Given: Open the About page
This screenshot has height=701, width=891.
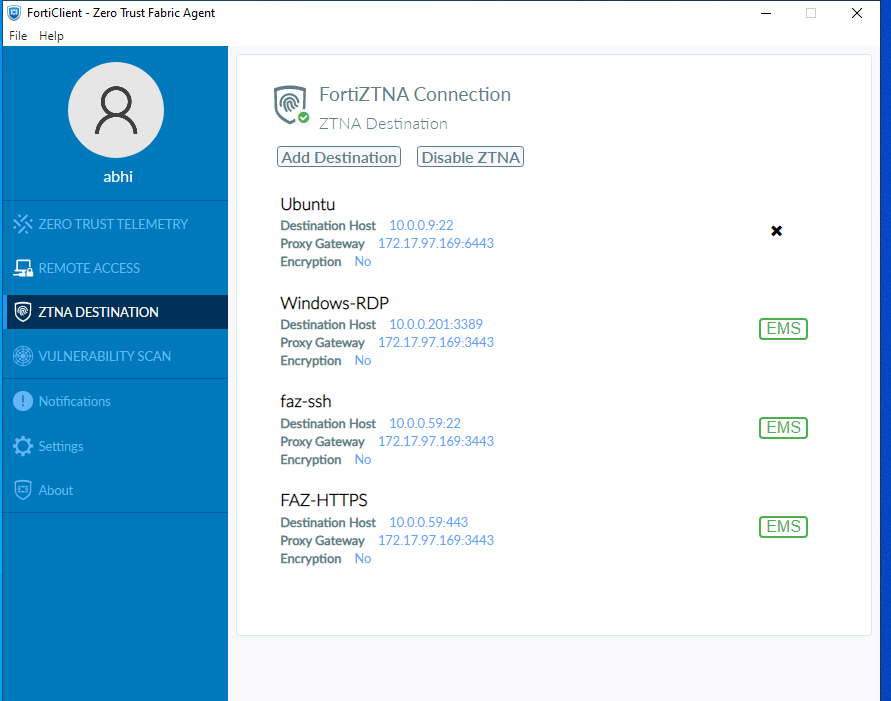Looking at the screenshot, I should click(x=115, y=490).
